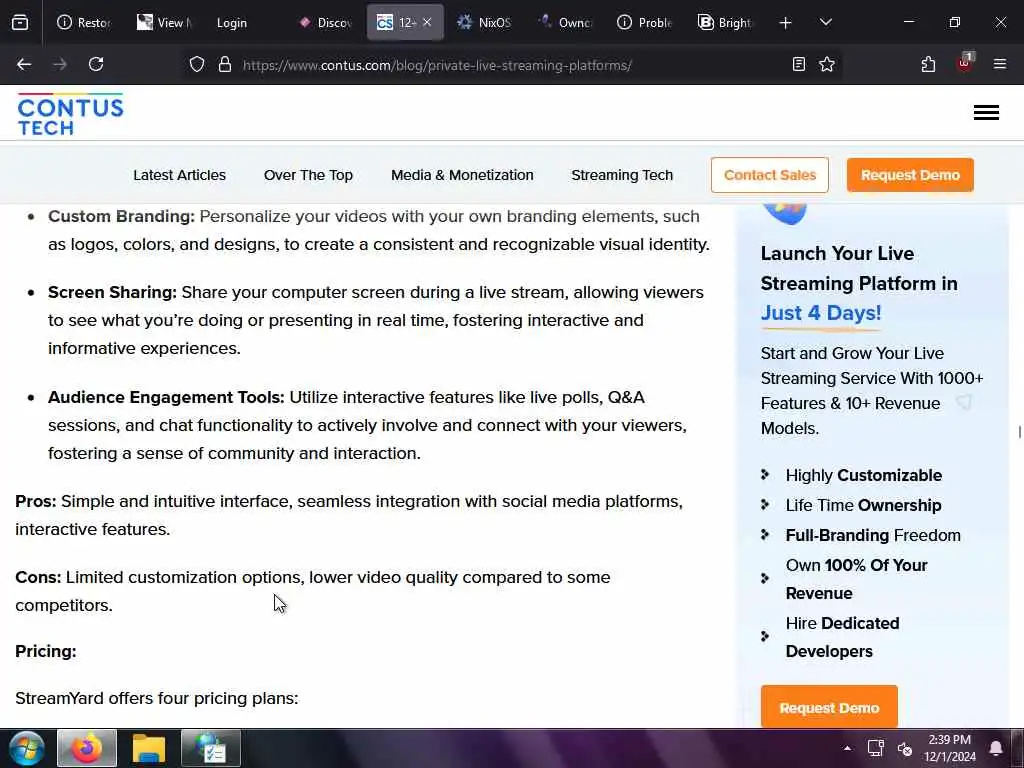The width and height of the screenshot is (1024, 768).
Task: Click Hire Dedicated Developers bullet
Action: 842,637
